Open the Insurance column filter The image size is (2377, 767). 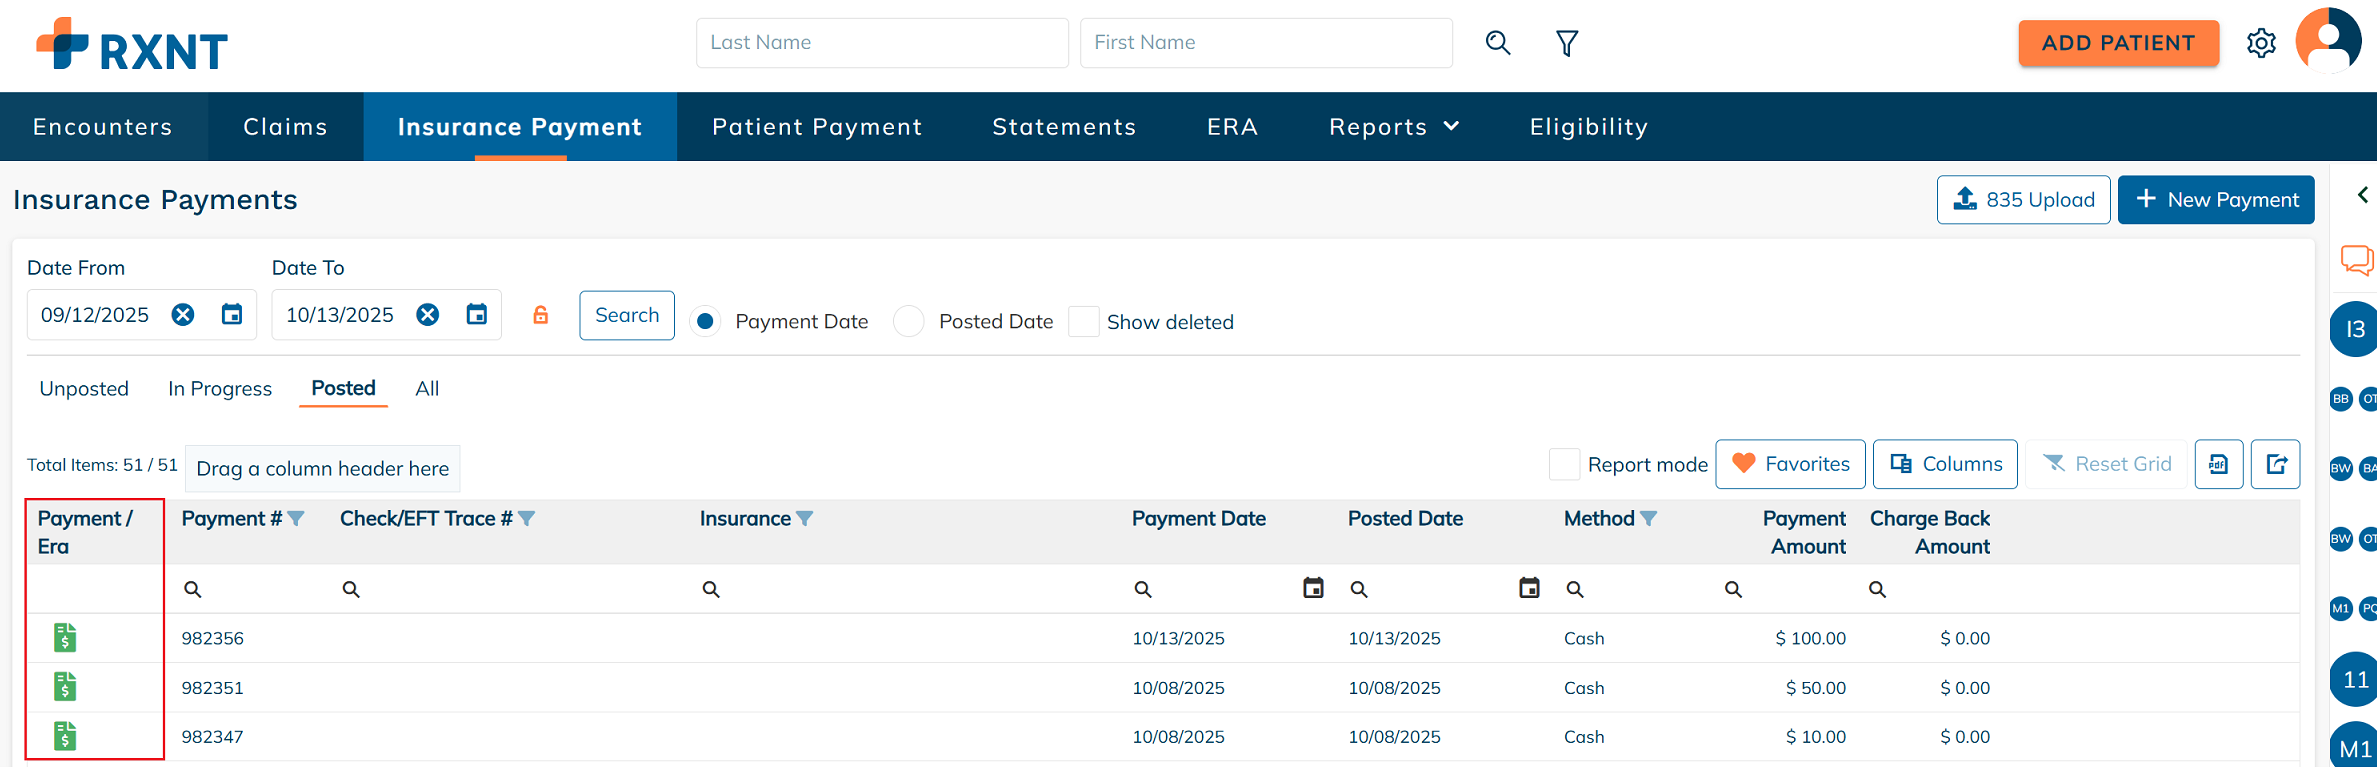pyautogui.click(x=805, y=519)
